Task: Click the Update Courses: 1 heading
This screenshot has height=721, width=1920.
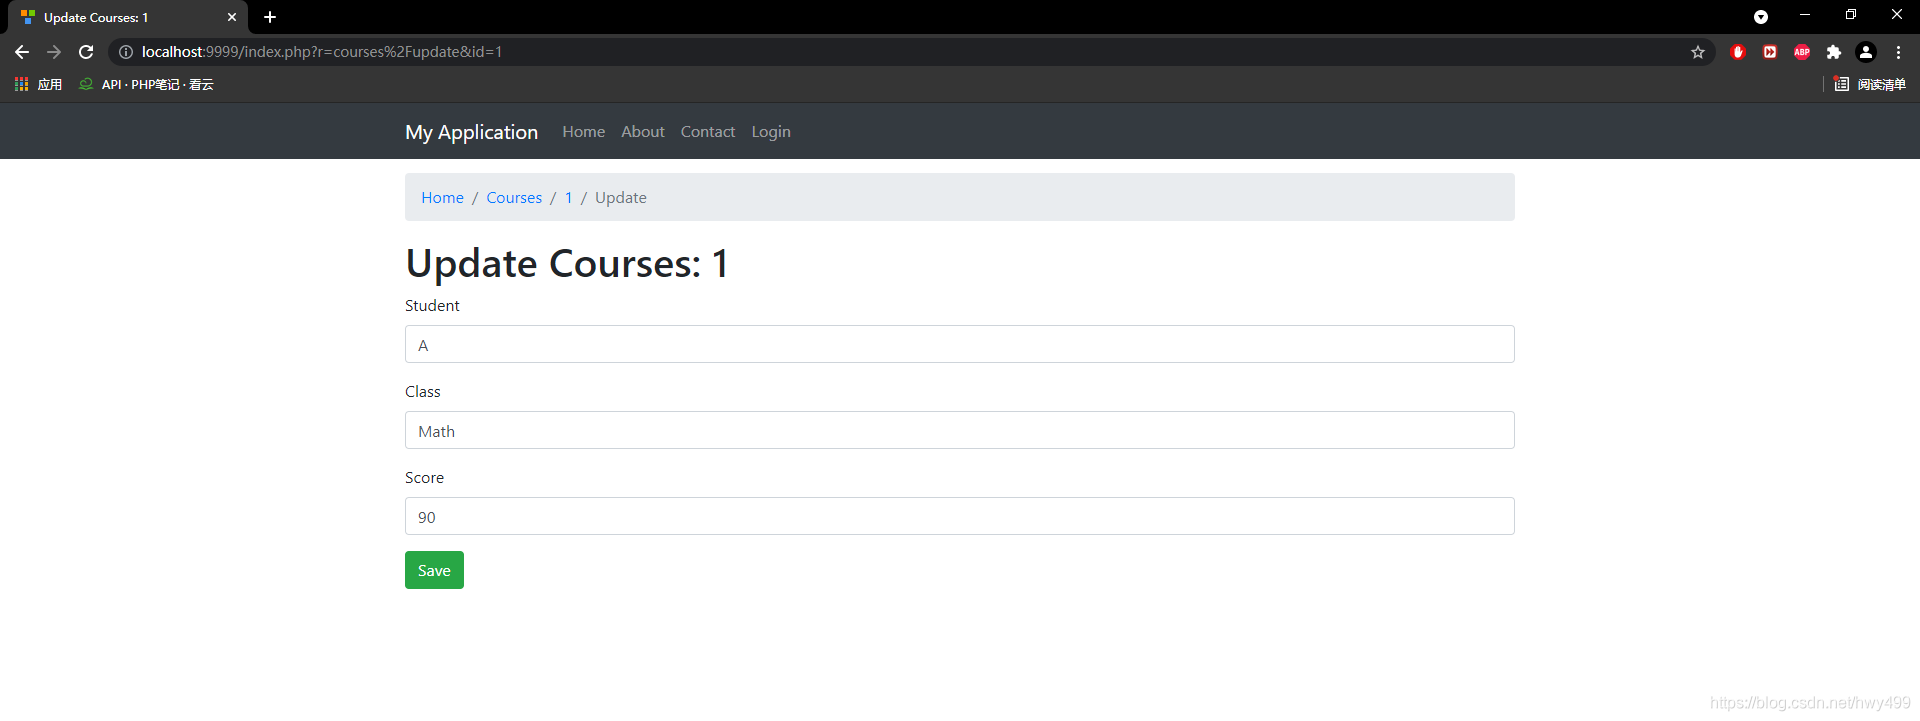Action: 567,264
